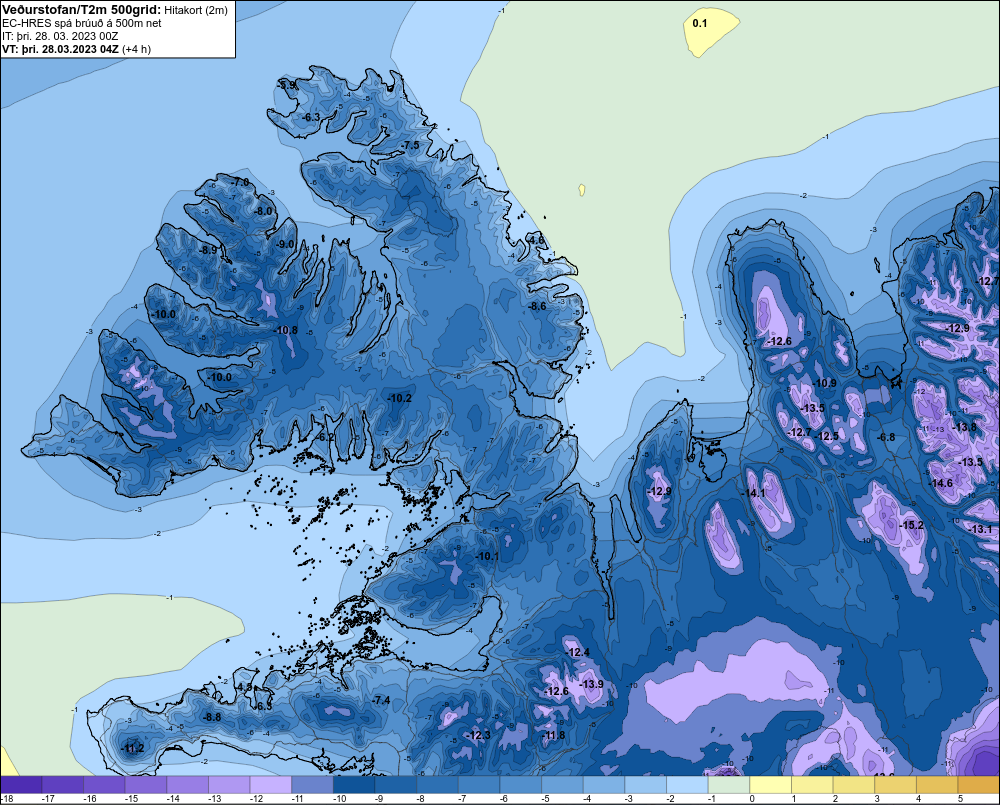
Task: Click the -14.6 temperature label
Action: [941, 484]
